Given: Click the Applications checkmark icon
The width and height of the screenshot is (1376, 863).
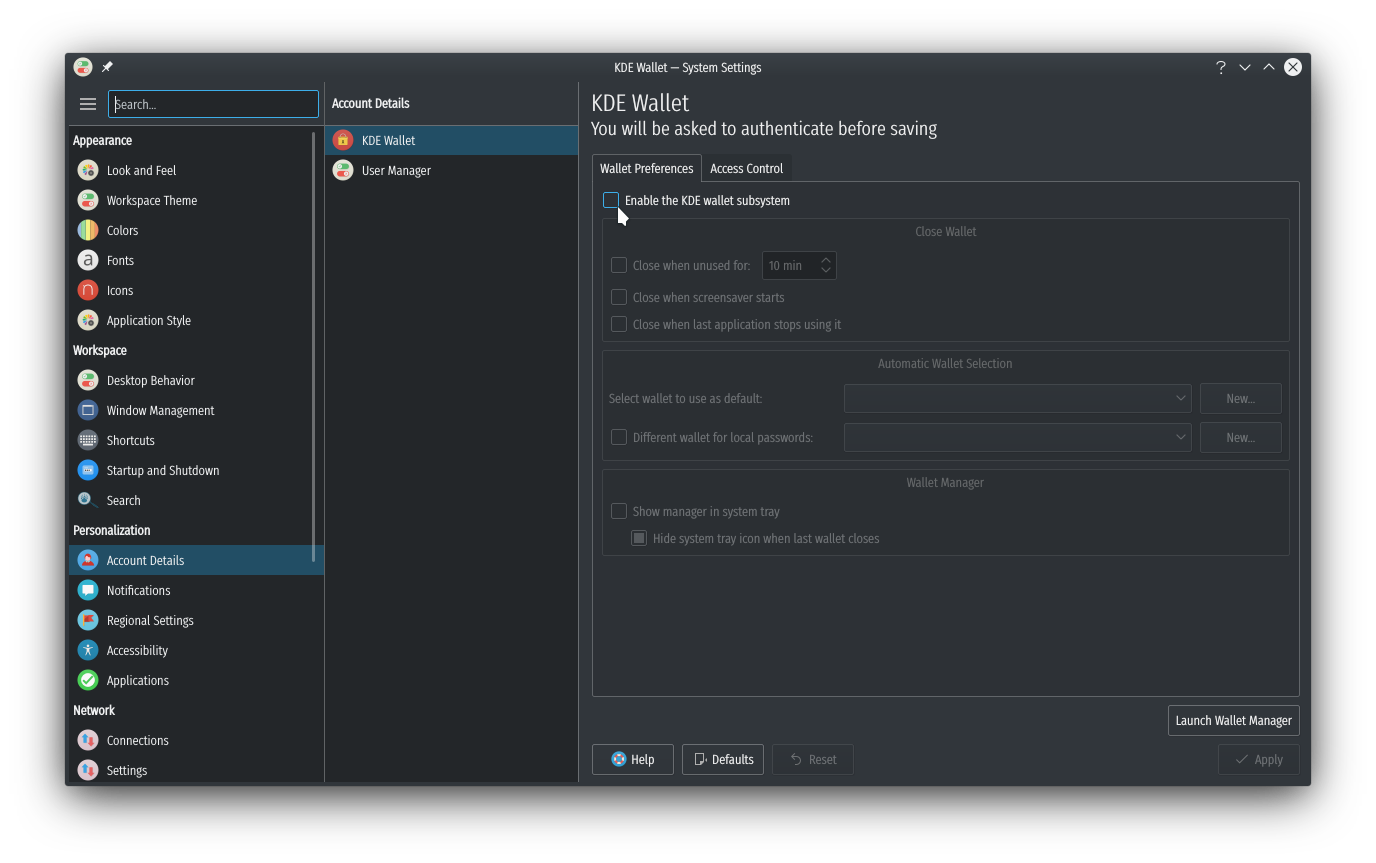Looking at the screenshot, I should pos(88,680).
